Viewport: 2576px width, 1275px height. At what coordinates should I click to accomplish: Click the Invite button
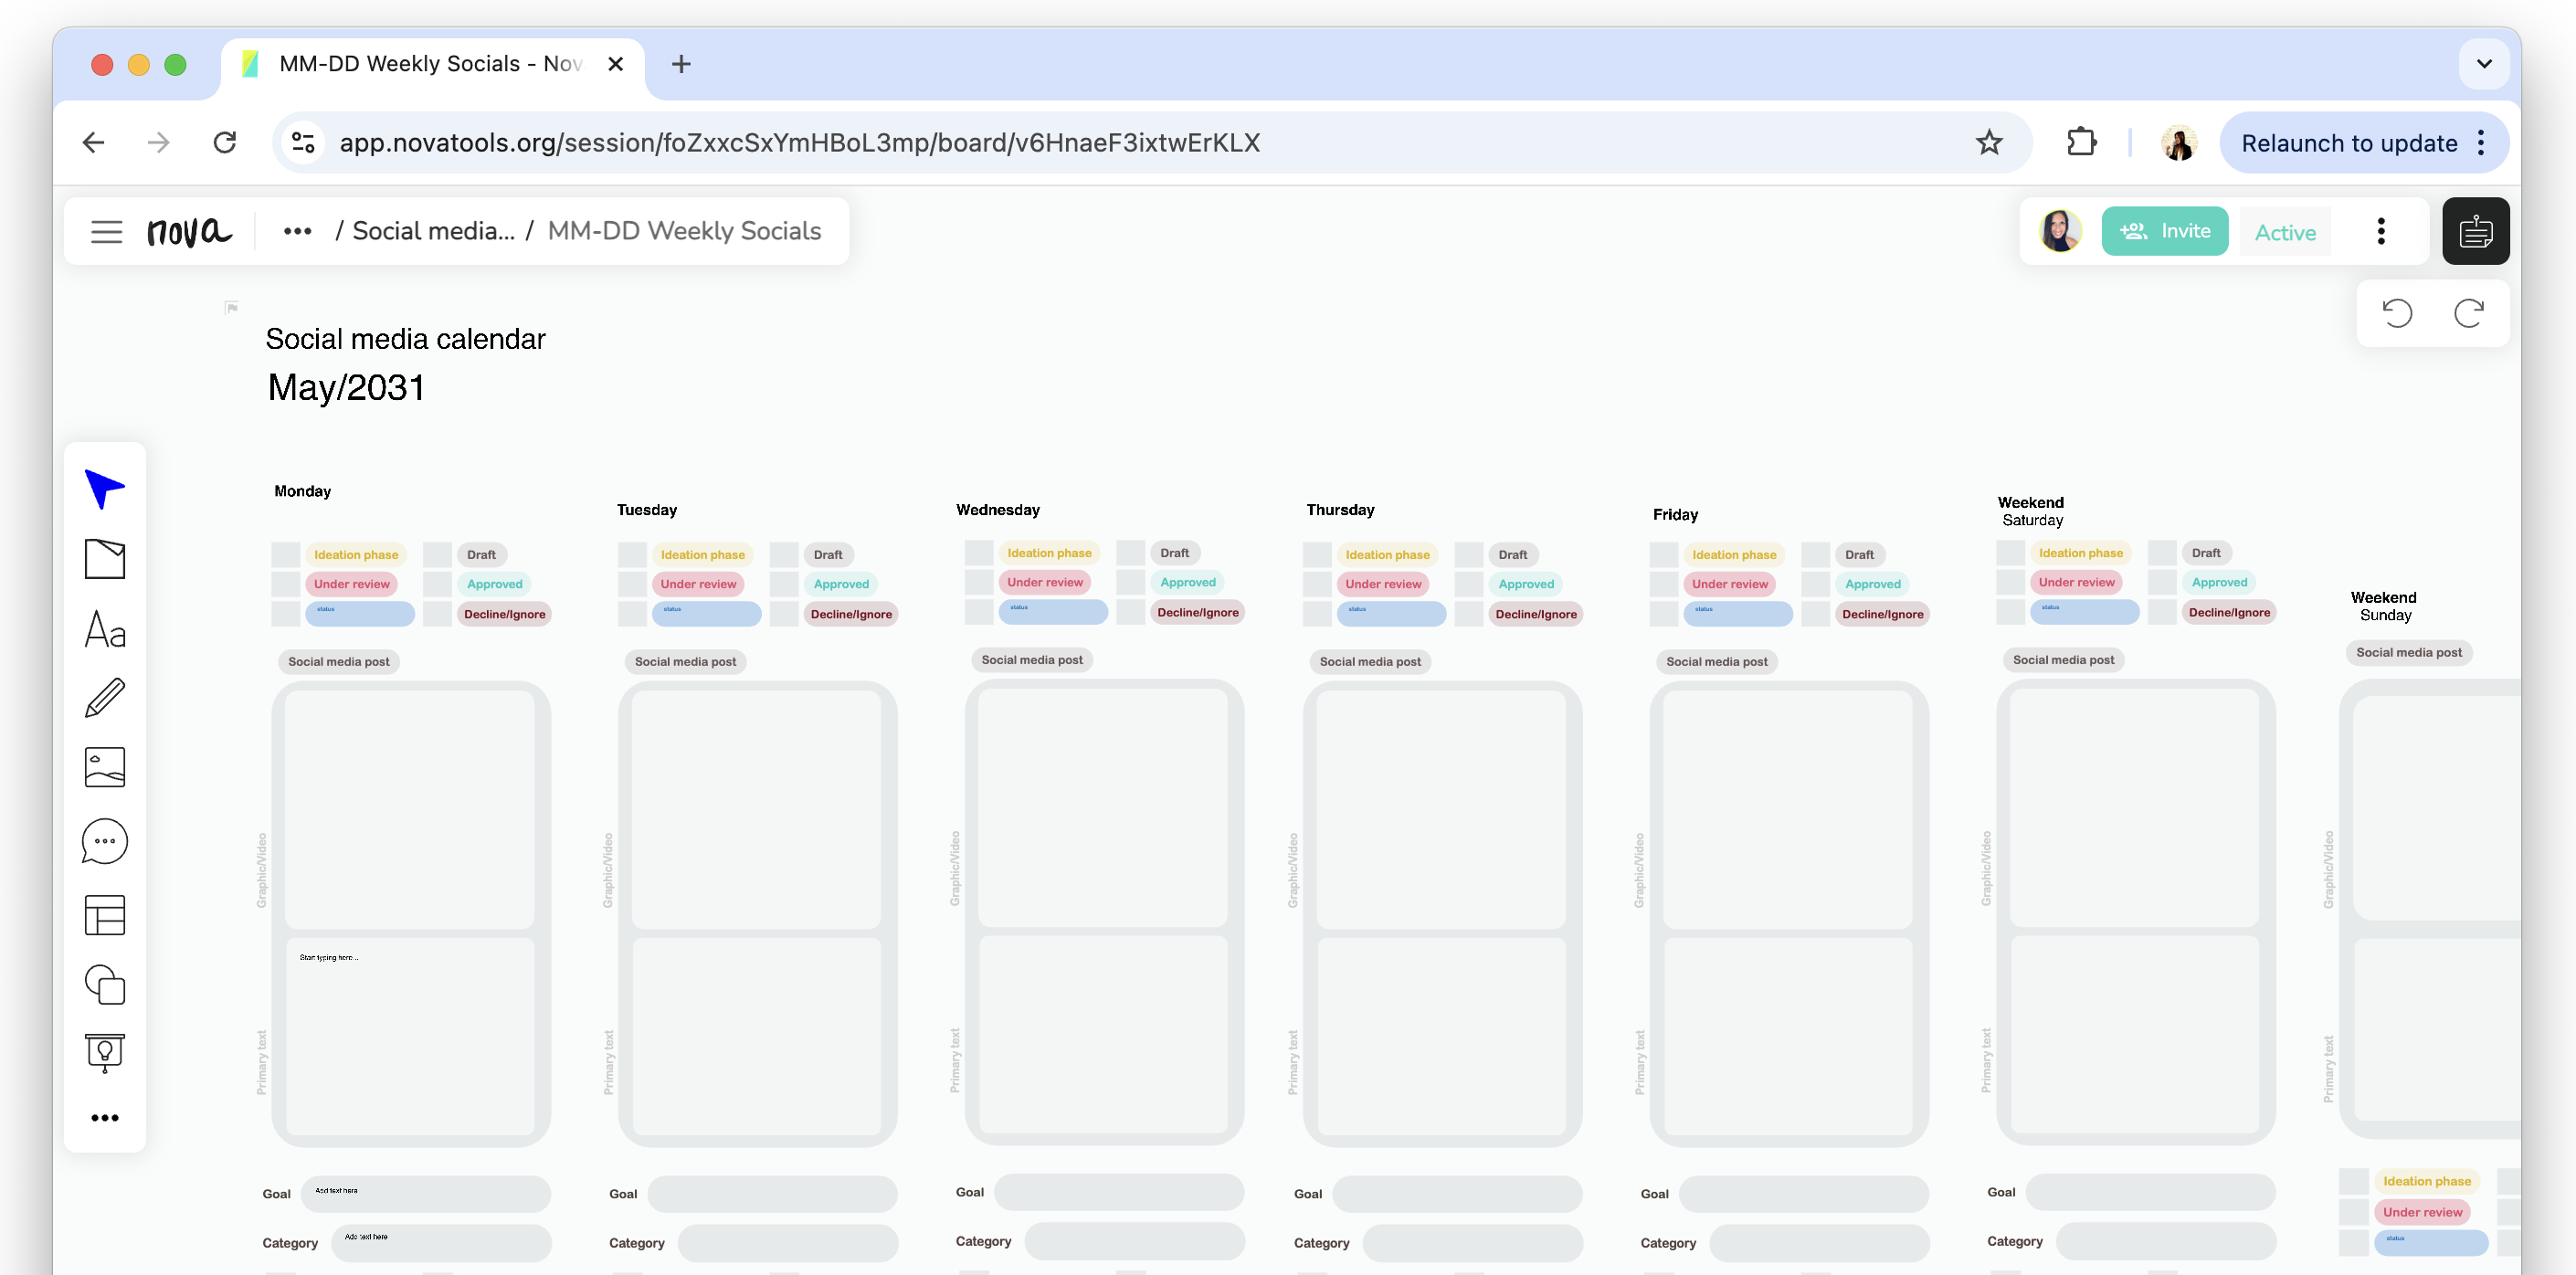pos(2164,231)
